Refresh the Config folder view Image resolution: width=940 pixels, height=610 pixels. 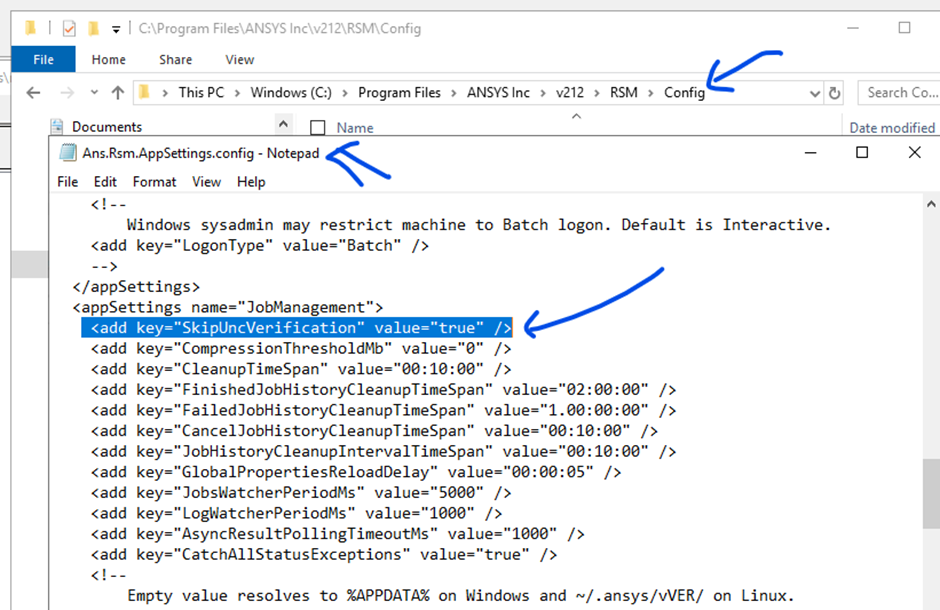[x=834, y=93]
